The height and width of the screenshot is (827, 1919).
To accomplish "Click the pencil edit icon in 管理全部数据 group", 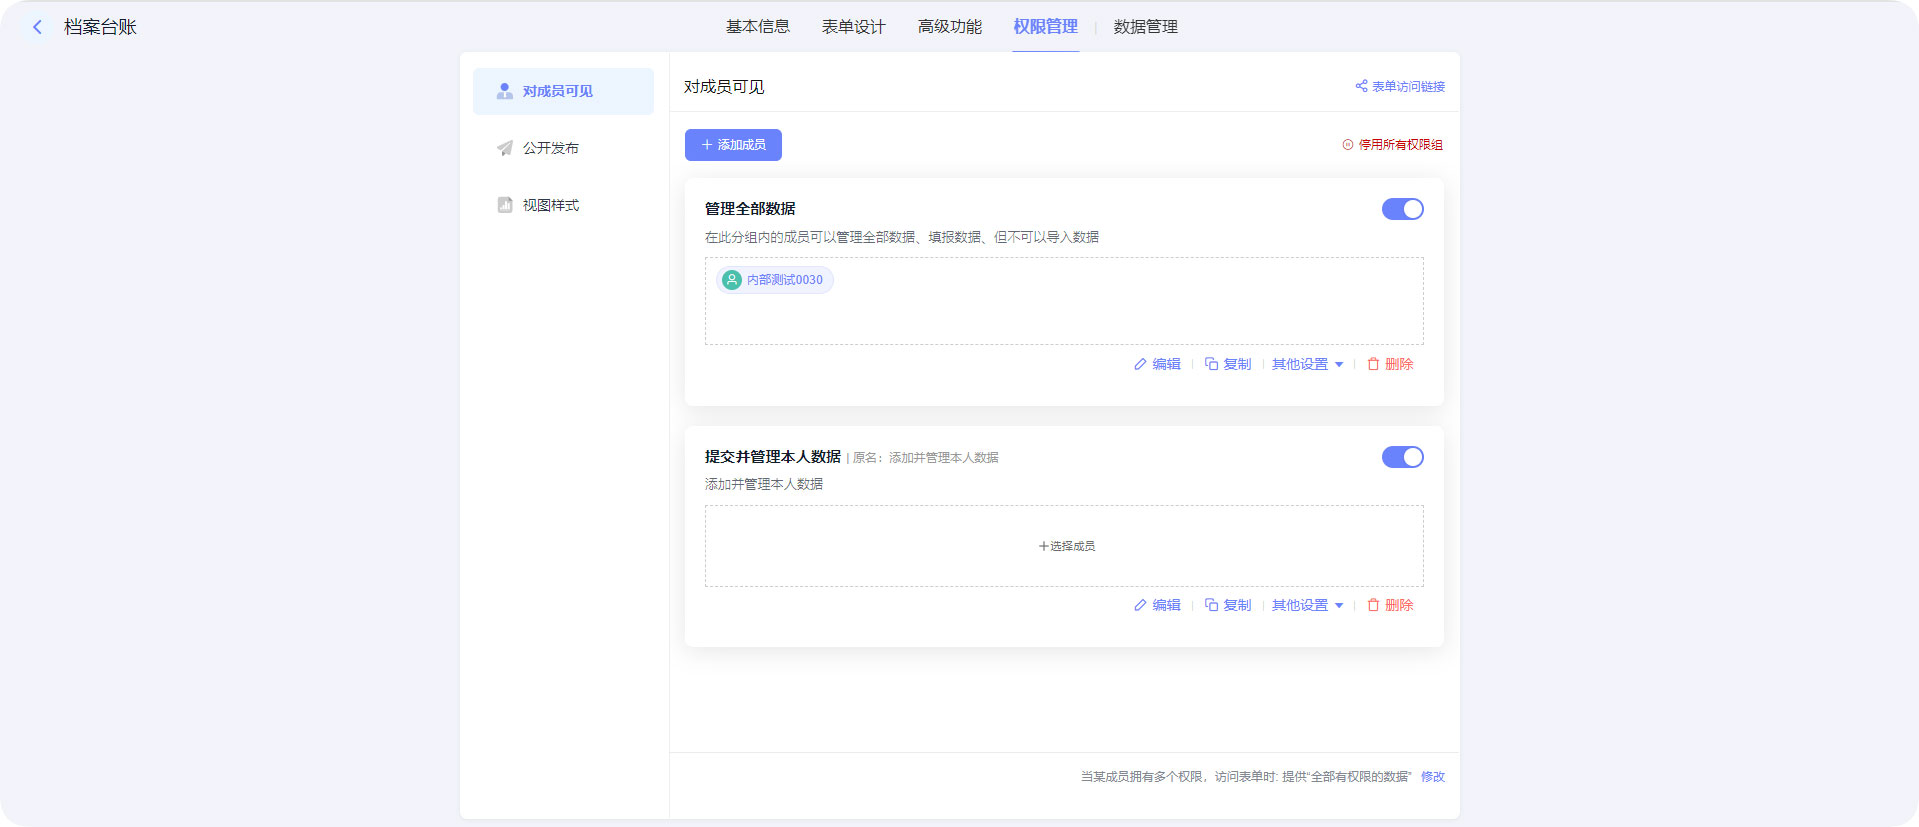I will (x=1140, y=364).
